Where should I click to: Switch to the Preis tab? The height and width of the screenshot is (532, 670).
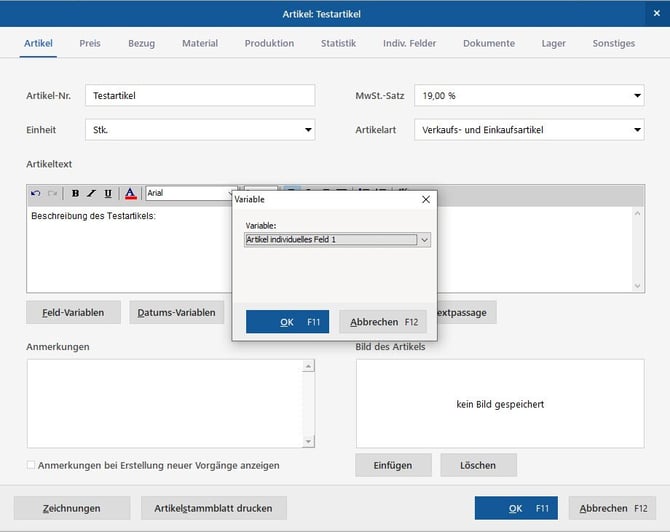tap(90, 43)
